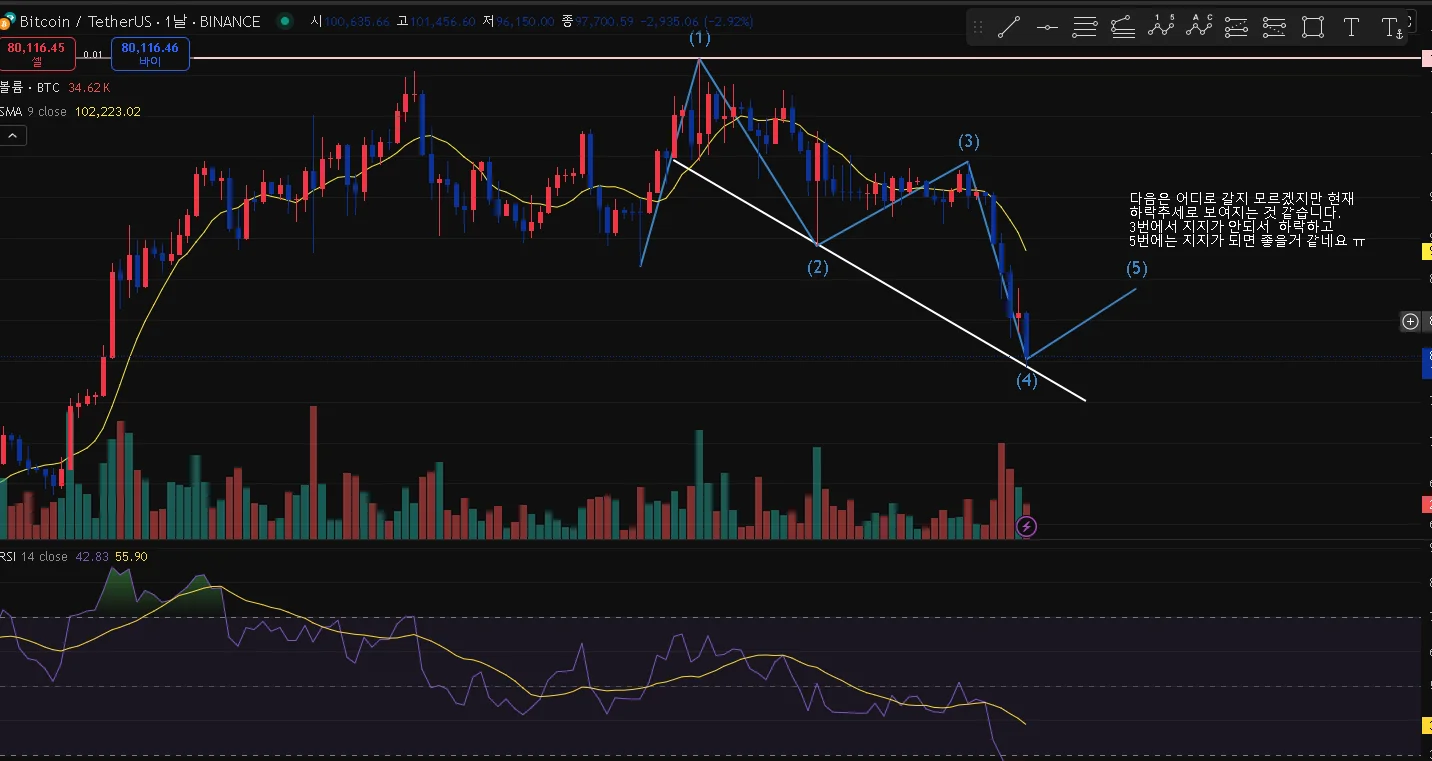Toggle the green market status indicator
The width and height of the screenshot is (1432, 761).
(286, 21)
